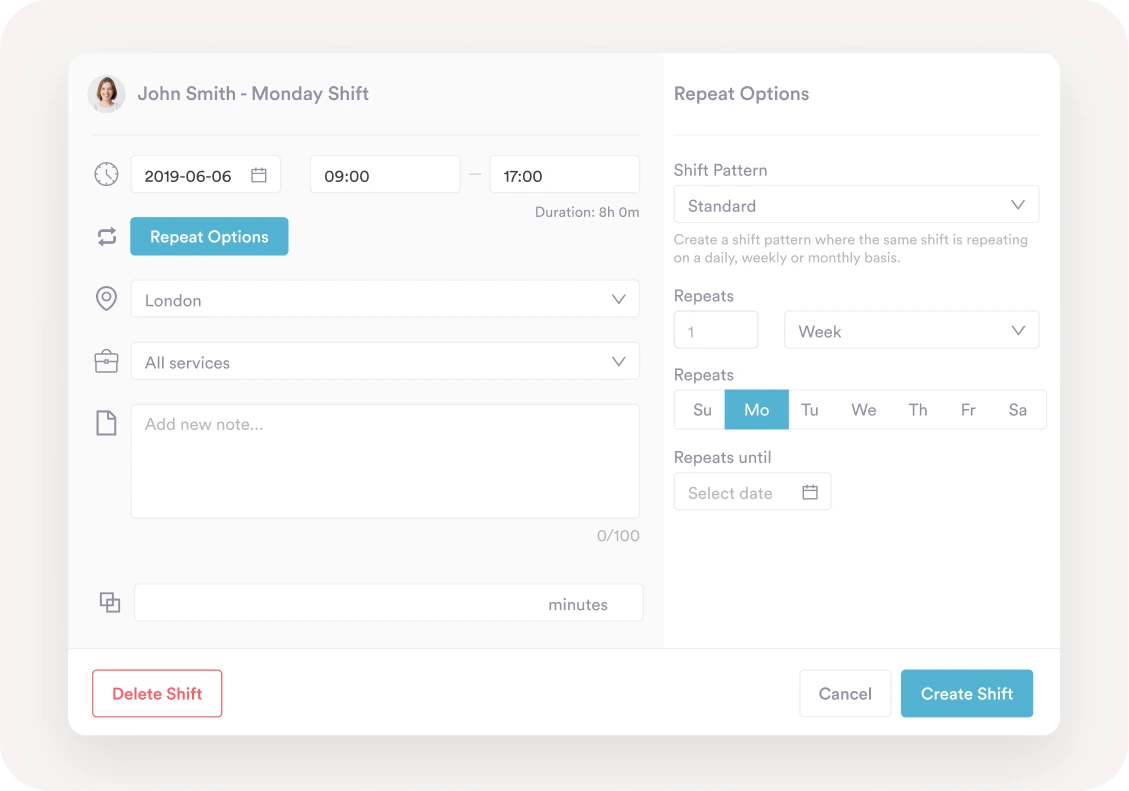Open calendar icon in Repeats until field
1129x791 pixels.
[810, 492]
